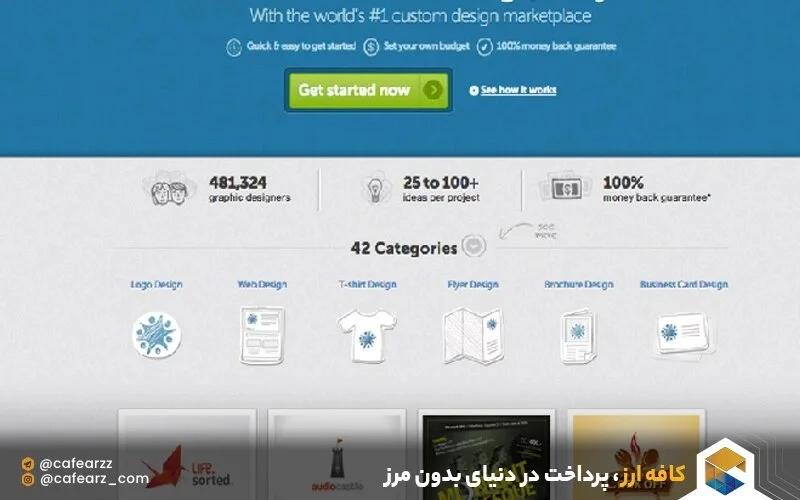Open the See how it works link
The image size is (800, 500).
click(x=518, y=90)
